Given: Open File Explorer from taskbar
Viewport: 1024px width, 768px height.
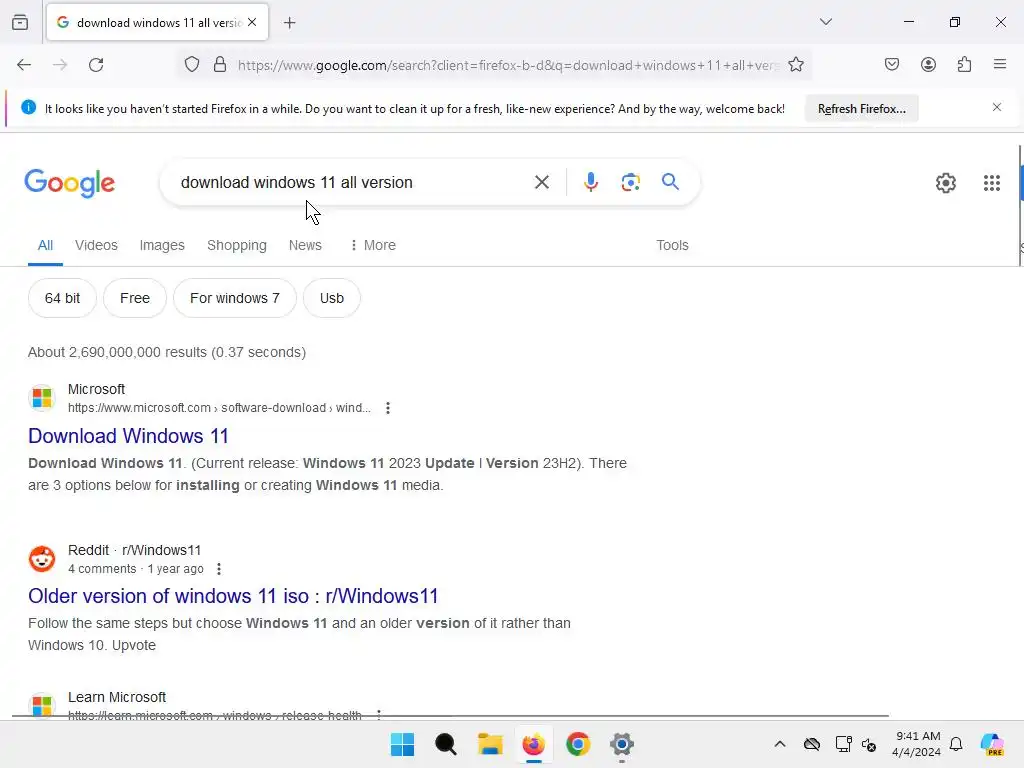Looking at the screenshot, I should 490,744.
